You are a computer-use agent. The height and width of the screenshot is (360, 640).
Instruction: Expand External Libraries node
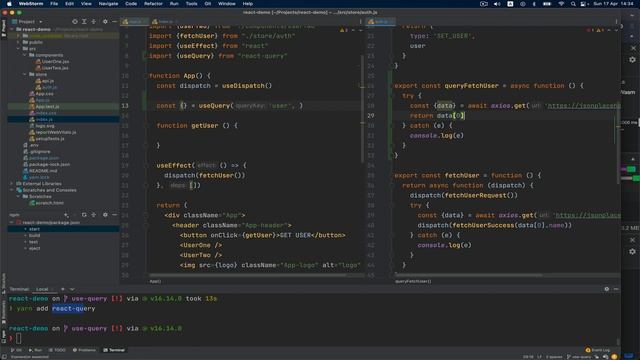tap(12, 184)
